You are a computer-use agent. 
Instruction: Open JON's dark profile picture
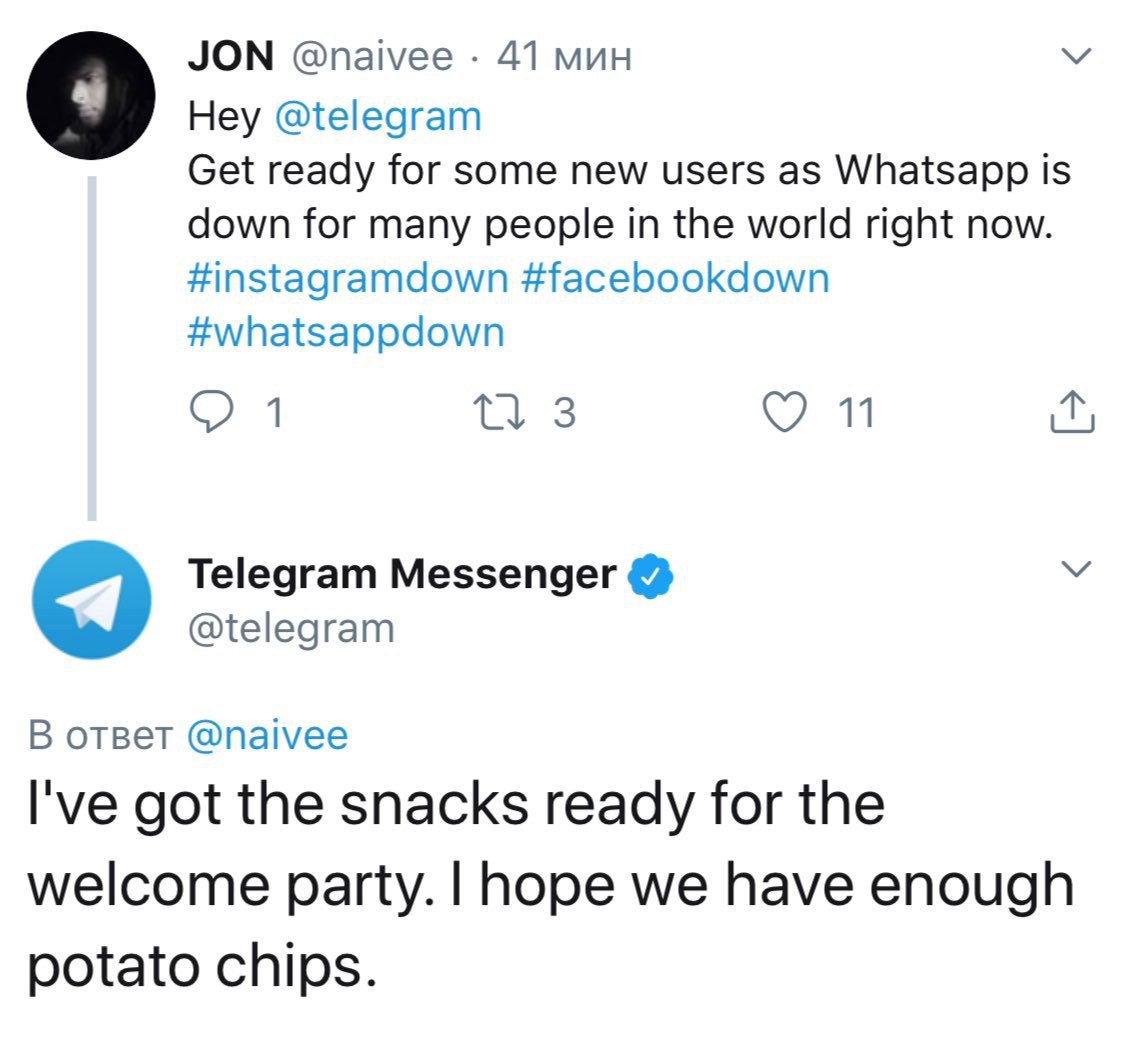[x=91, y=95]
